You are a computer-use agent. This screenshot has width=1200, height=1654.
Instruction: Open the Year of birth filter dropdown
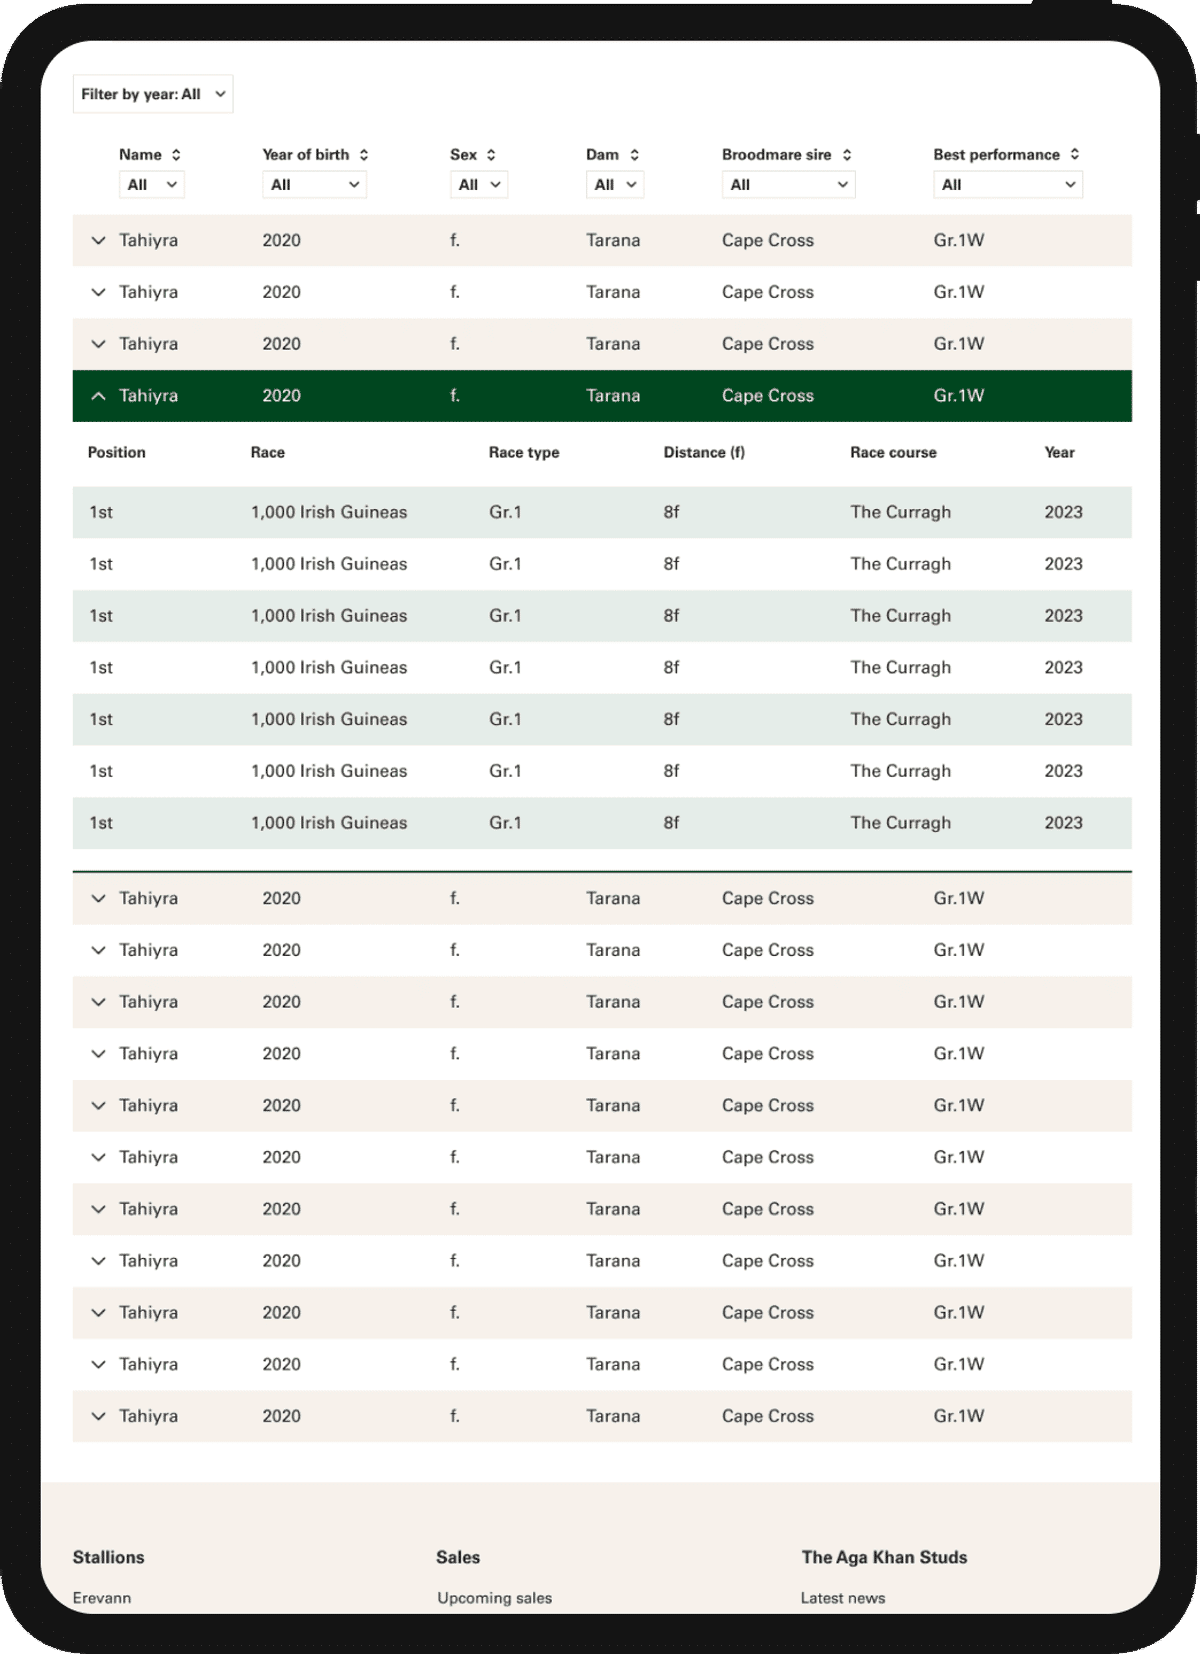point(314,185)
